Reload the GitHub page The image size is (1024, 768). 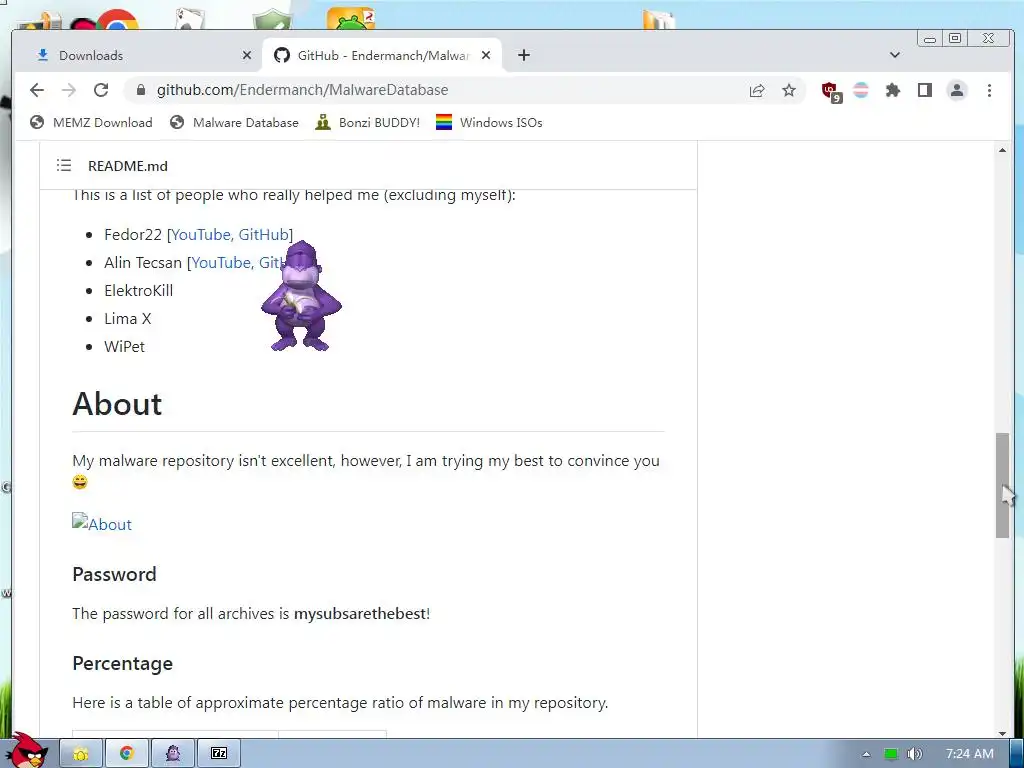point(101,90)
